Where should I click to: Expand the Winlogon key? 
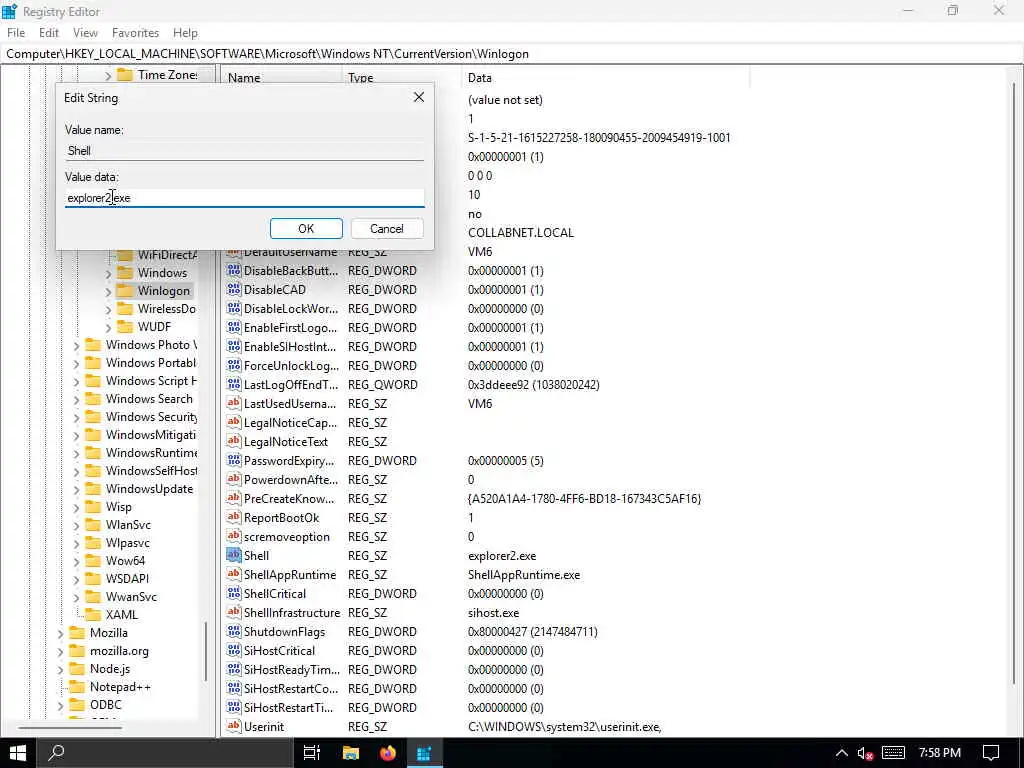click(x=108, y=291)
